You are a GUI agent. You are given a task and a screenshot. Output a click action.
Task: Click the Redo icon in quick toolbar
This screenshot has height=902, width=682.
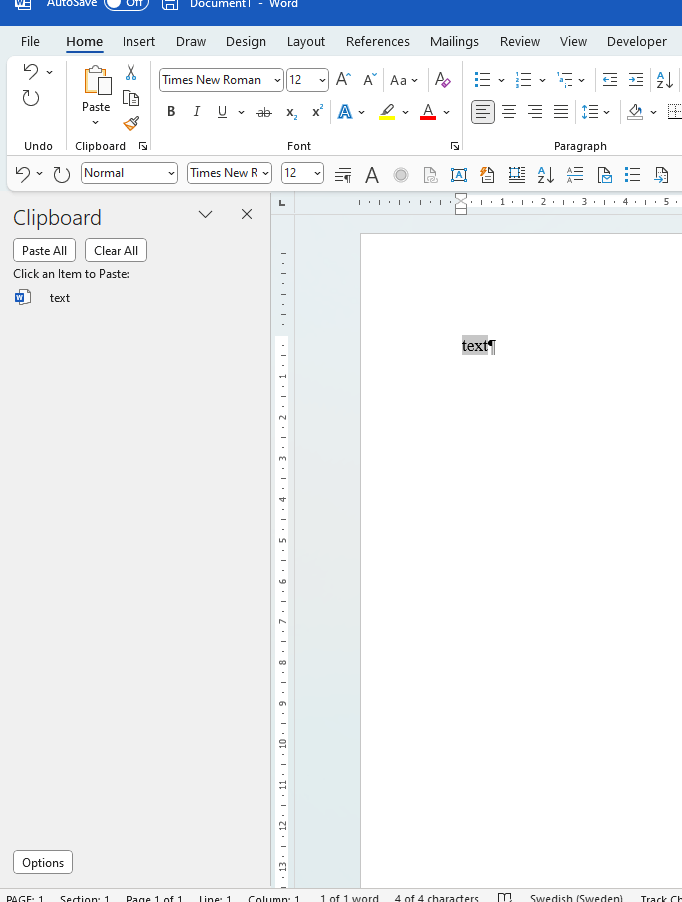pos(62,174)
